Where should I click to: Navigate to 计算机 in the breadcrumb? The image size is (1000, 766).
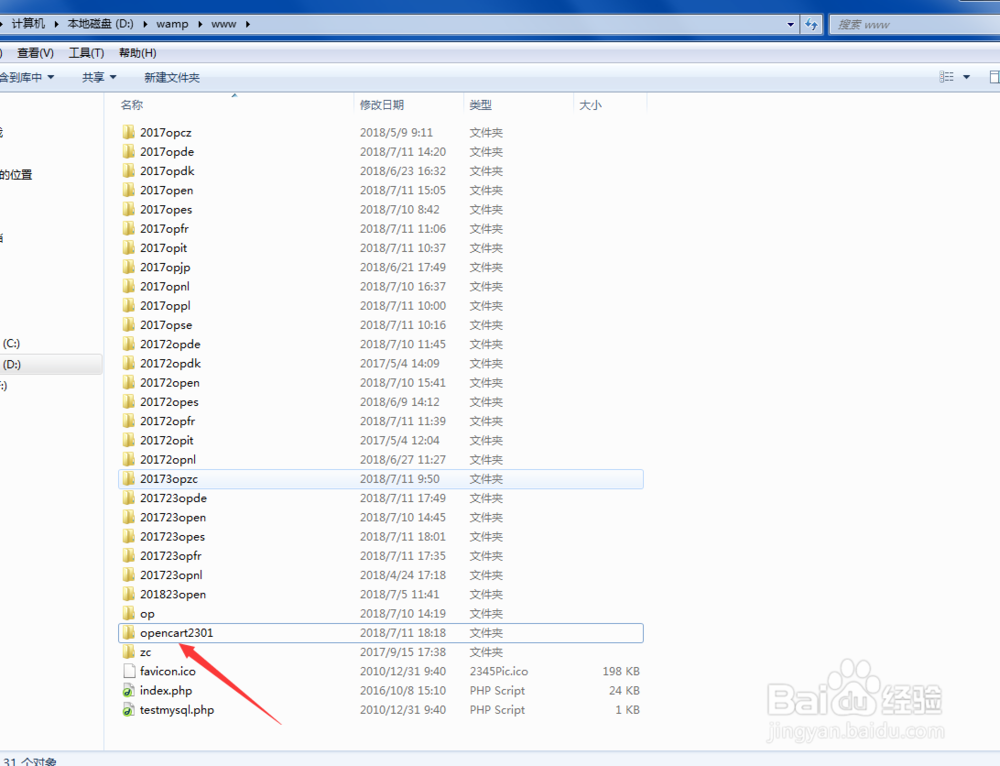tap(28, 24)
